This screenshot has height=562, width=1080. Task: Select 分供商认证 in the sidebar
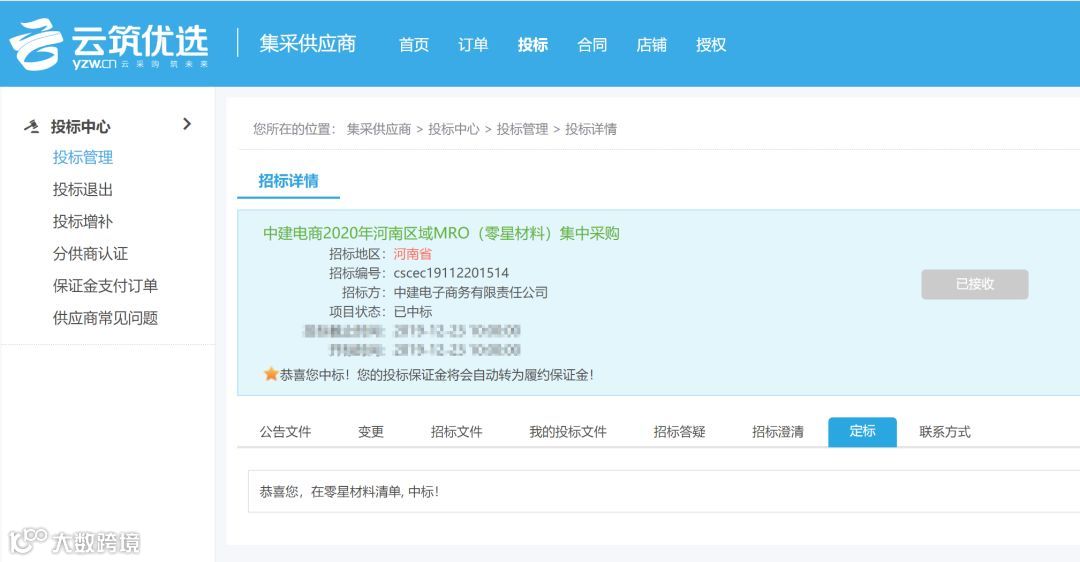point(90,253)
